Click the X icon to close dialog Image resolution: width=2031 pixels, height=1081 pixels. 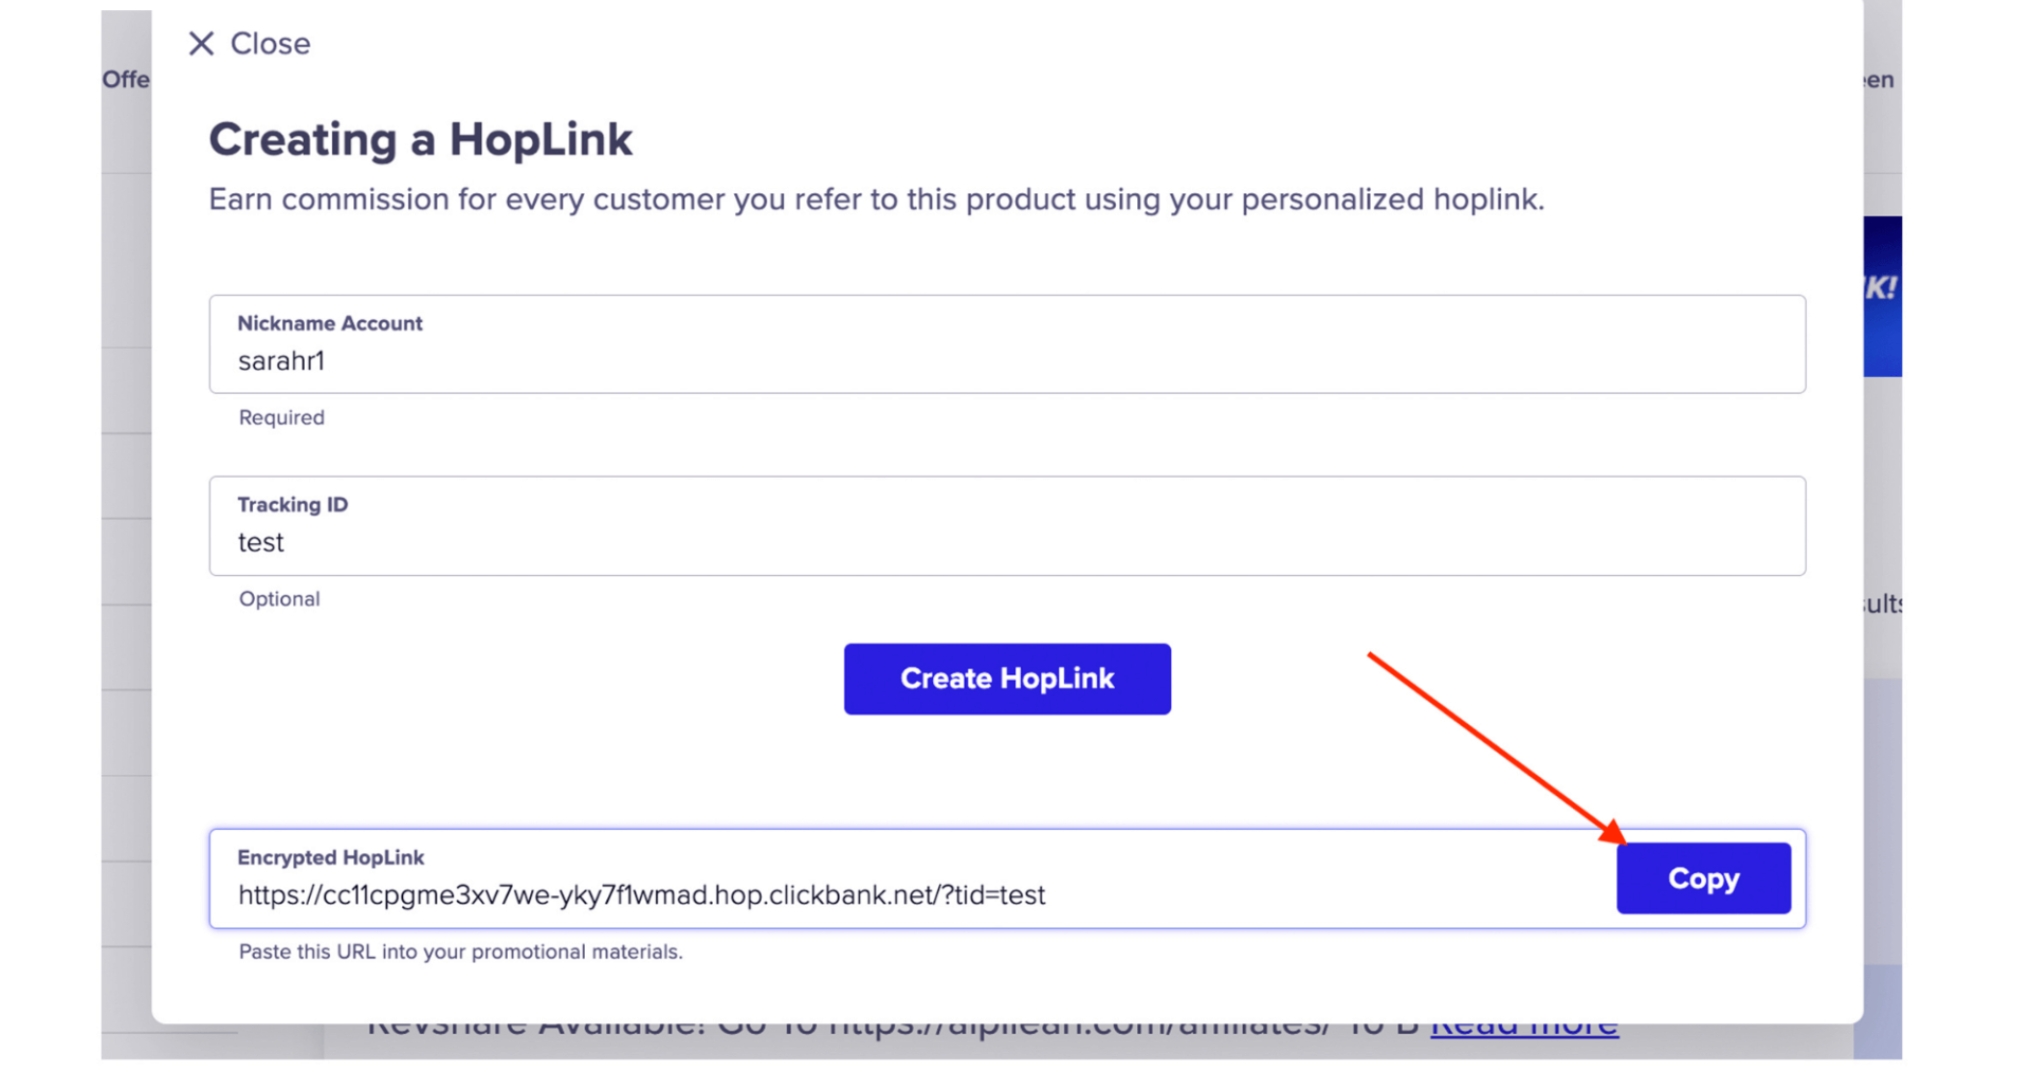(201, 44)
